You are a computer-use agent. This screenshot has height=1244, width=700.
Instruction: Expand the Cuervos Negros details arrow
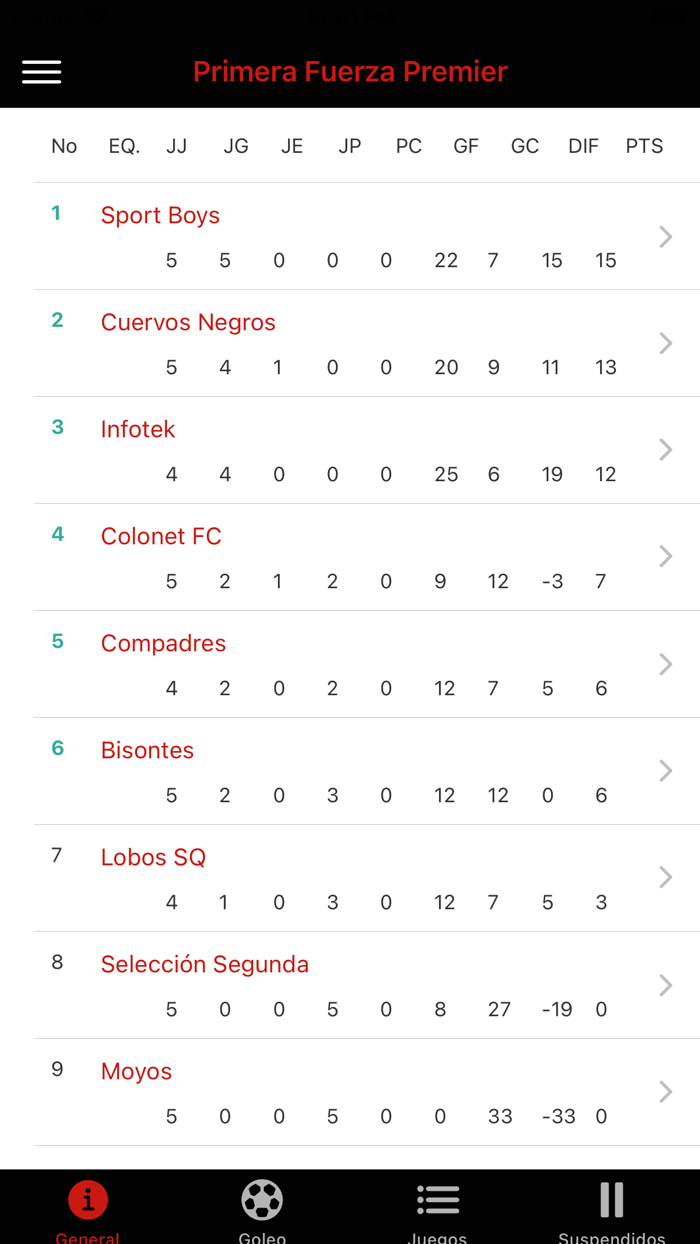664,343
